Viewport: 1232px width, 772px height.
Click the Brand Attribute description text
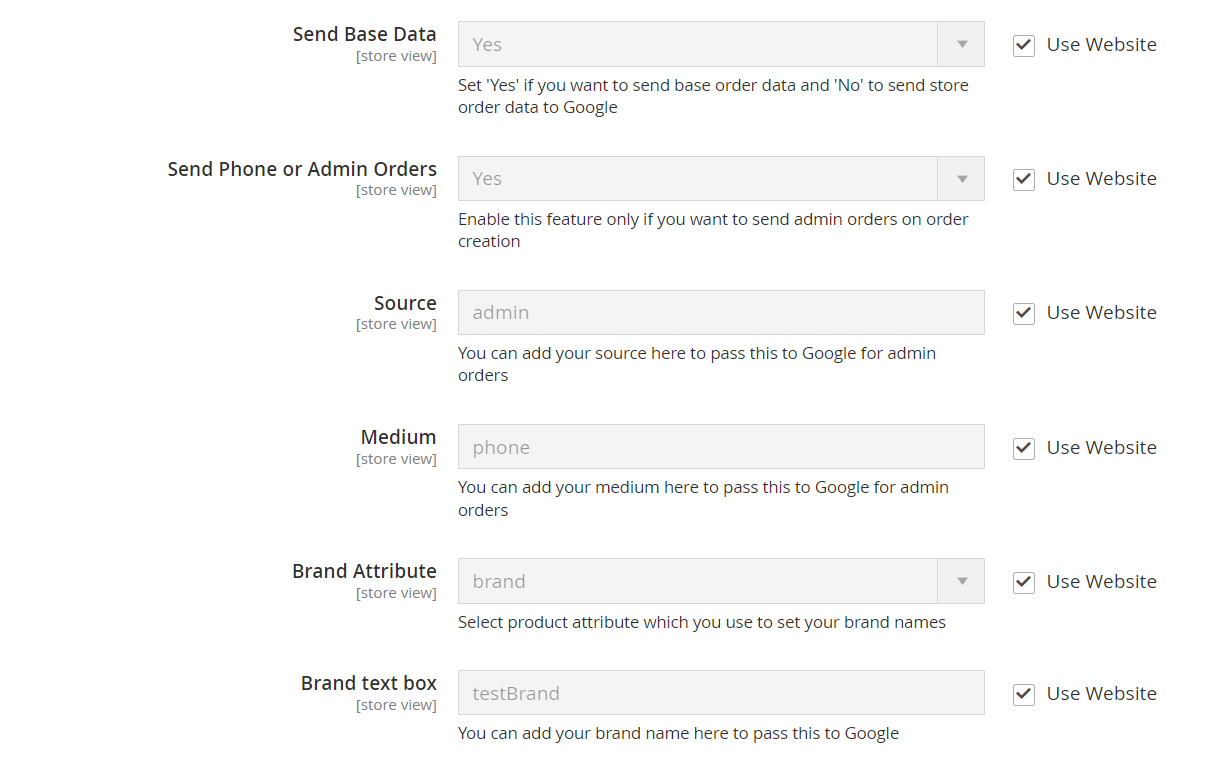(x=701, y=622)
